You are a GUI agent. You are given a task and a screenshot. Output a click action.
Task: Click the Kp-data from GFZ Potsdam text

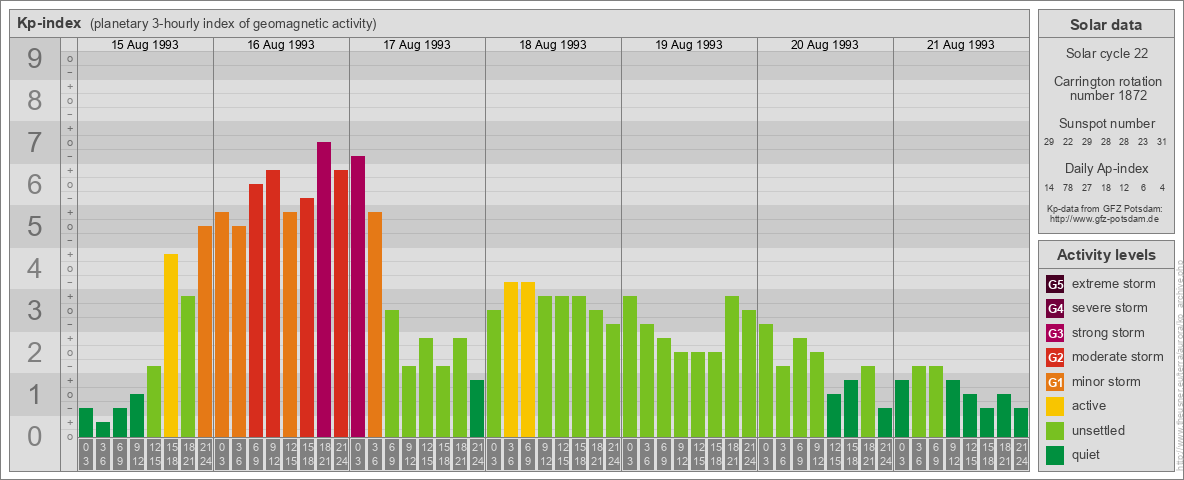(x=1105, y=209)
